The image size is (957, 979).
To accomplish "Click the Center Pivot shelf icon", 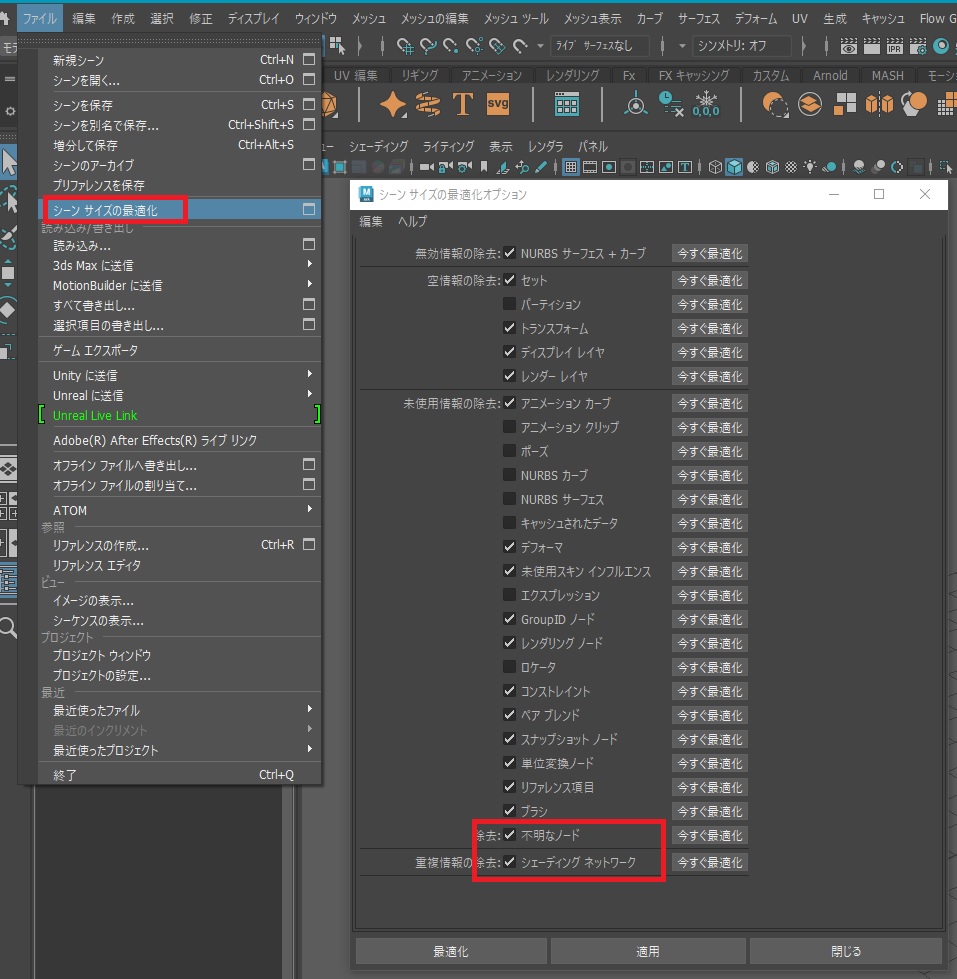I will coord(636,104).
